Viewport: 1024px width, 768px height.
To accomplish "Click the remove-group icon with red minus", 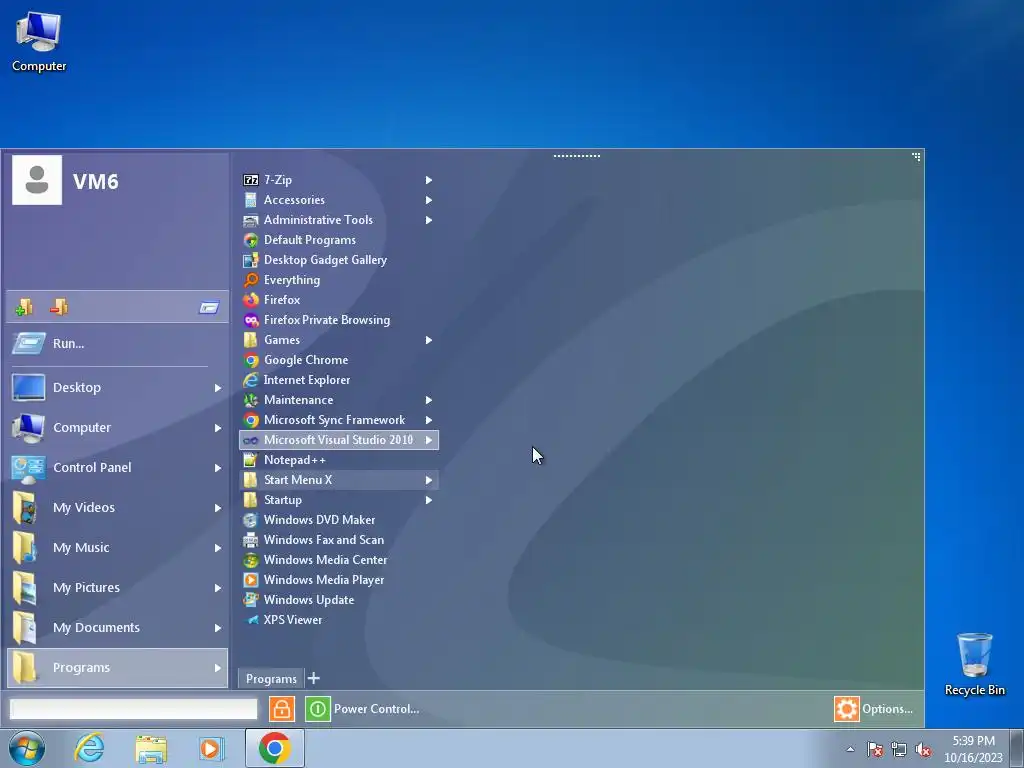I will tap(59, 306).
